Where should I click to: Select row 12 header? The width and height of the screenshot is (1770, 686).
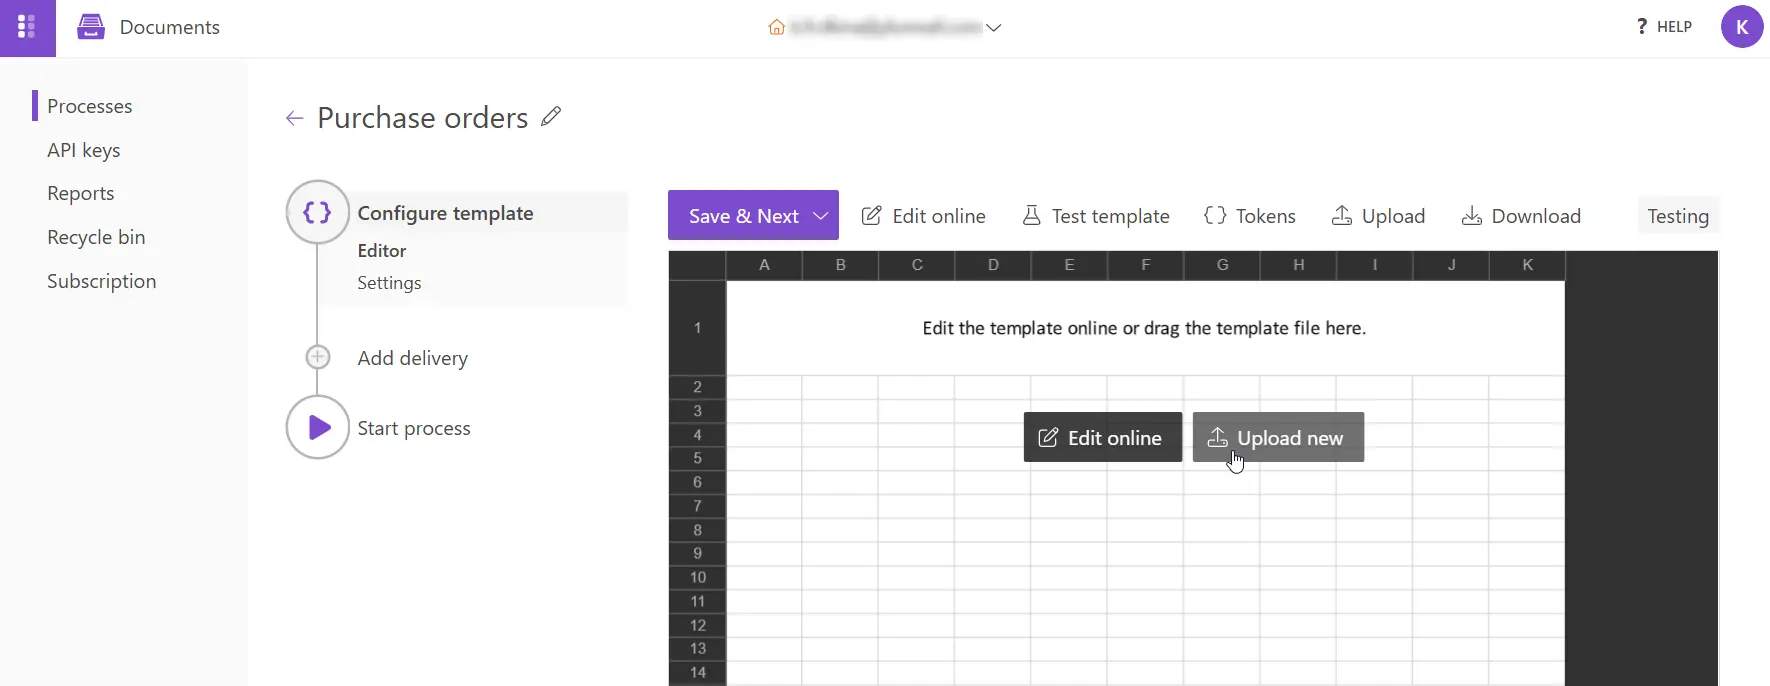[697, 625]
